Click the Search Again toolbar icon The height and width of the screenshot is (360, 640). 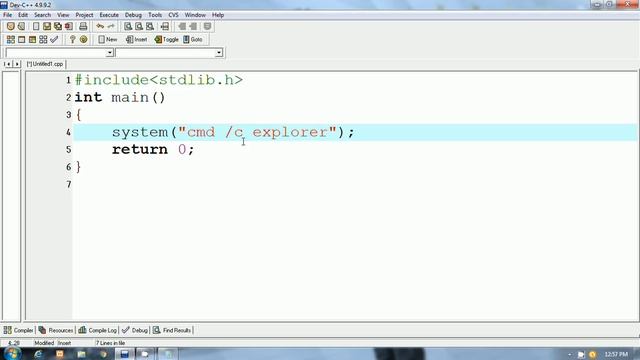pyautogui.click(x=150, y=27)
